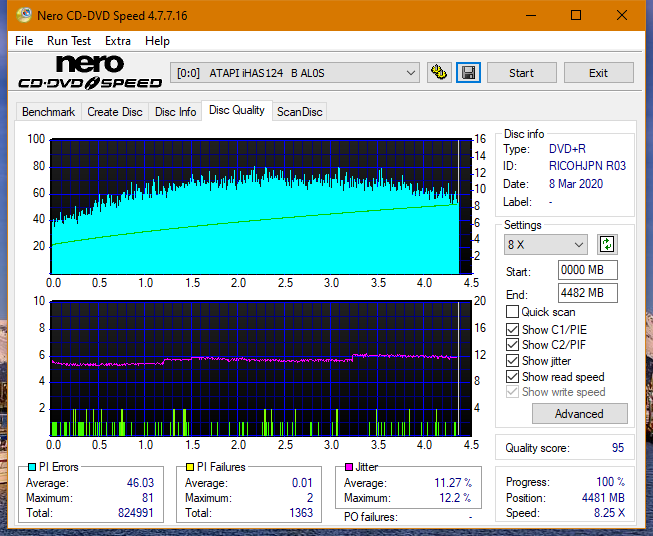Image resolution: width=653 pixels, height=536 pixels.
Task: Click the refresh speed settings icon
Action: click(x=607, y=244)
